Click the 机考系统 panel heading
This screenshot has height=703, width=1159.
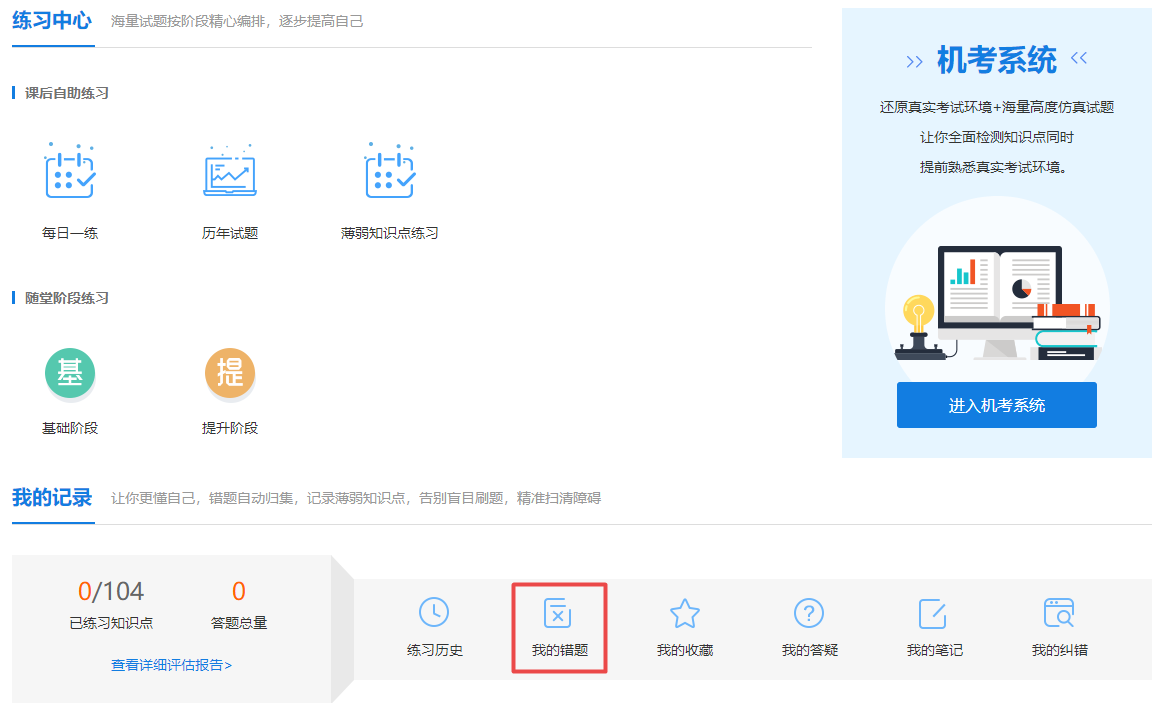click(x=996, y=59)
